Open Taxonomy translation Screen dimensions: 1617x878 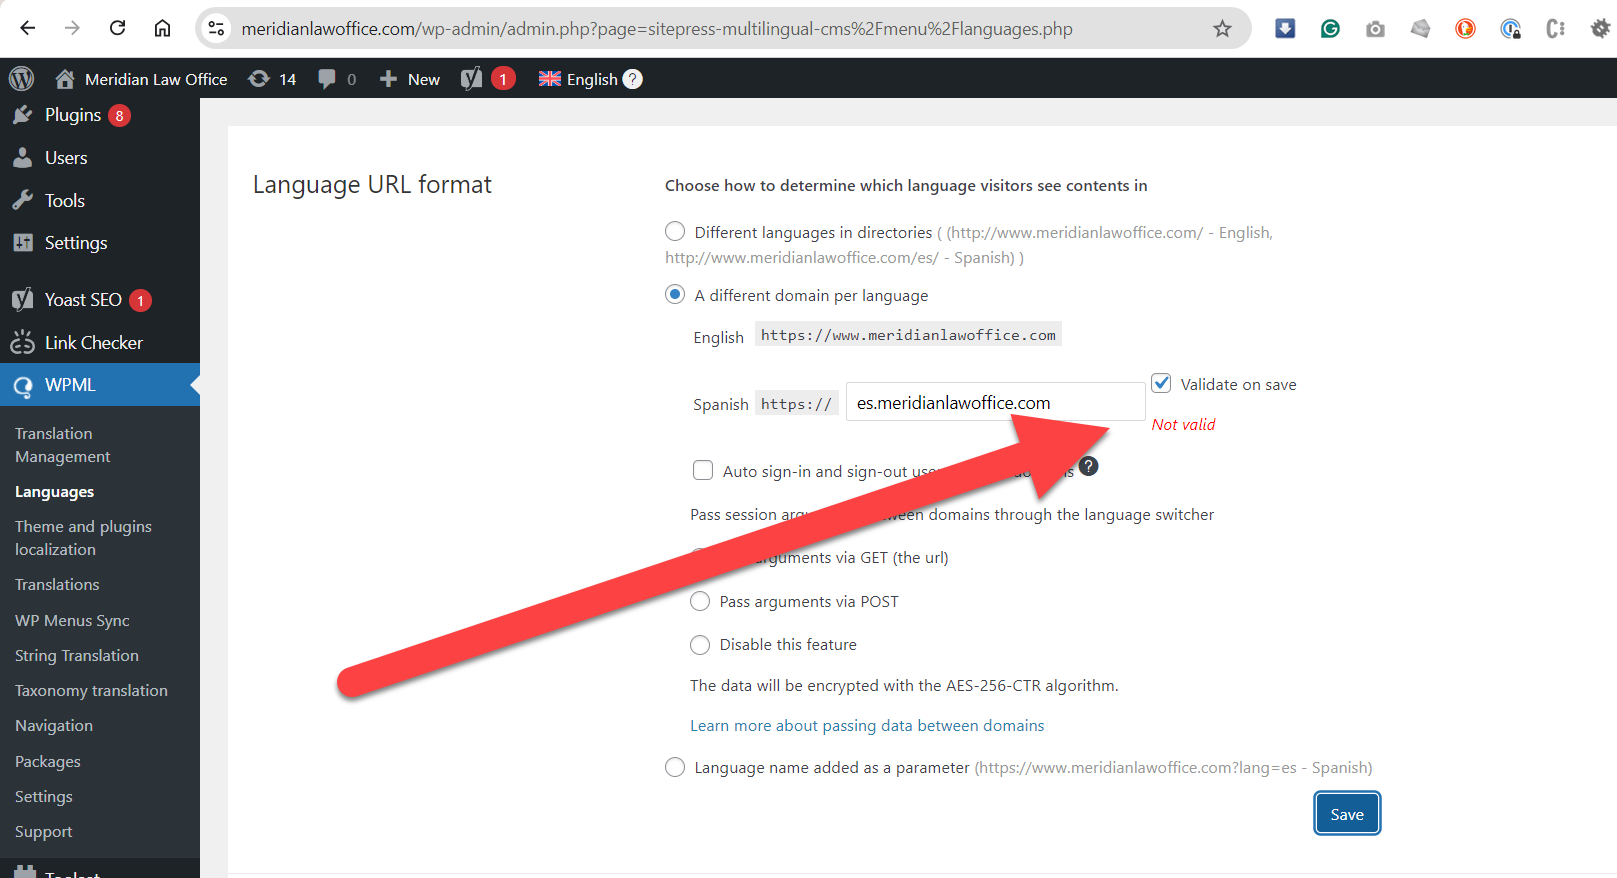pos(91,691)
